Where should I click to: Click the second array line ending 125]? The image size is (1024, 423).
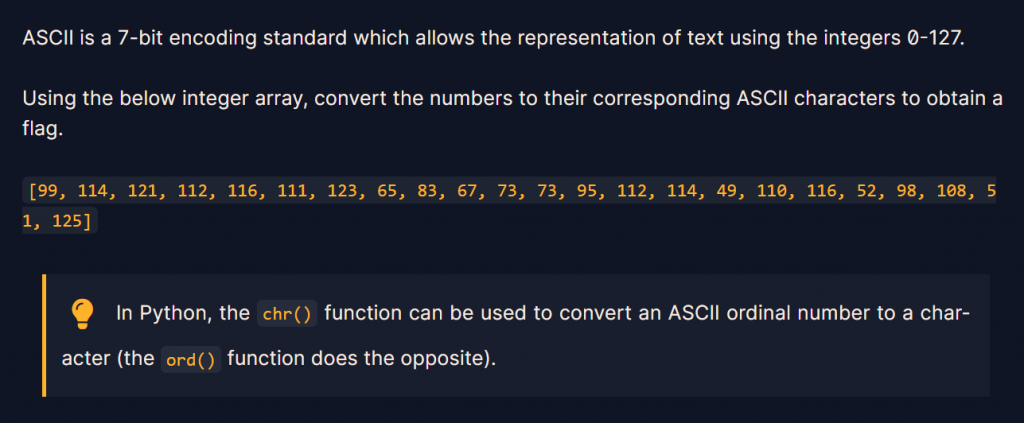click(59, 221)
